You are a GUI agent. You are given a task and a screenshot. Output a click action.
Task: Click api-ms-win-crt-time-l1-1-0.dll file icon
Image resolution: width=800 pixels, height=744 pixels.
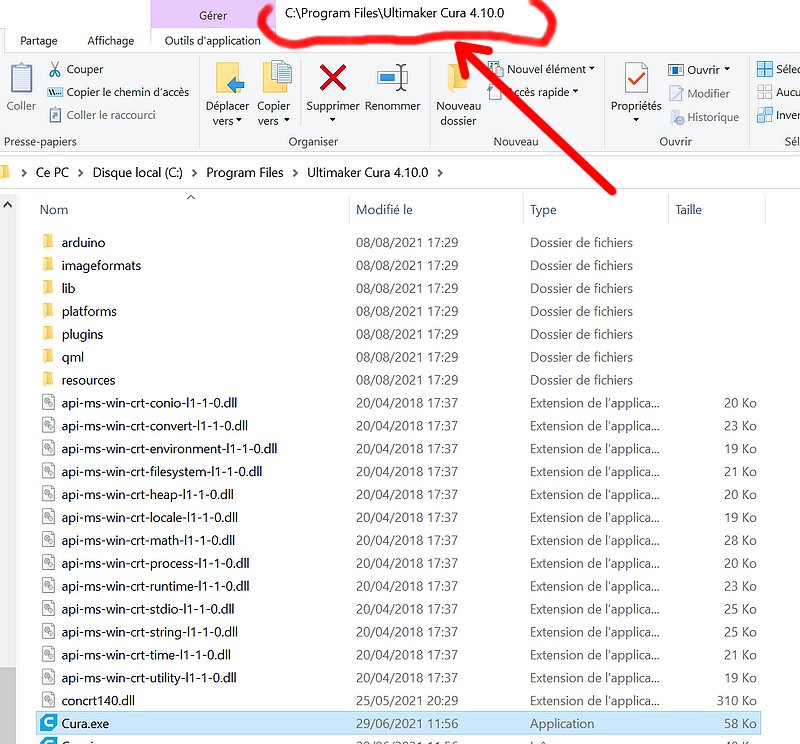(48, 654)
